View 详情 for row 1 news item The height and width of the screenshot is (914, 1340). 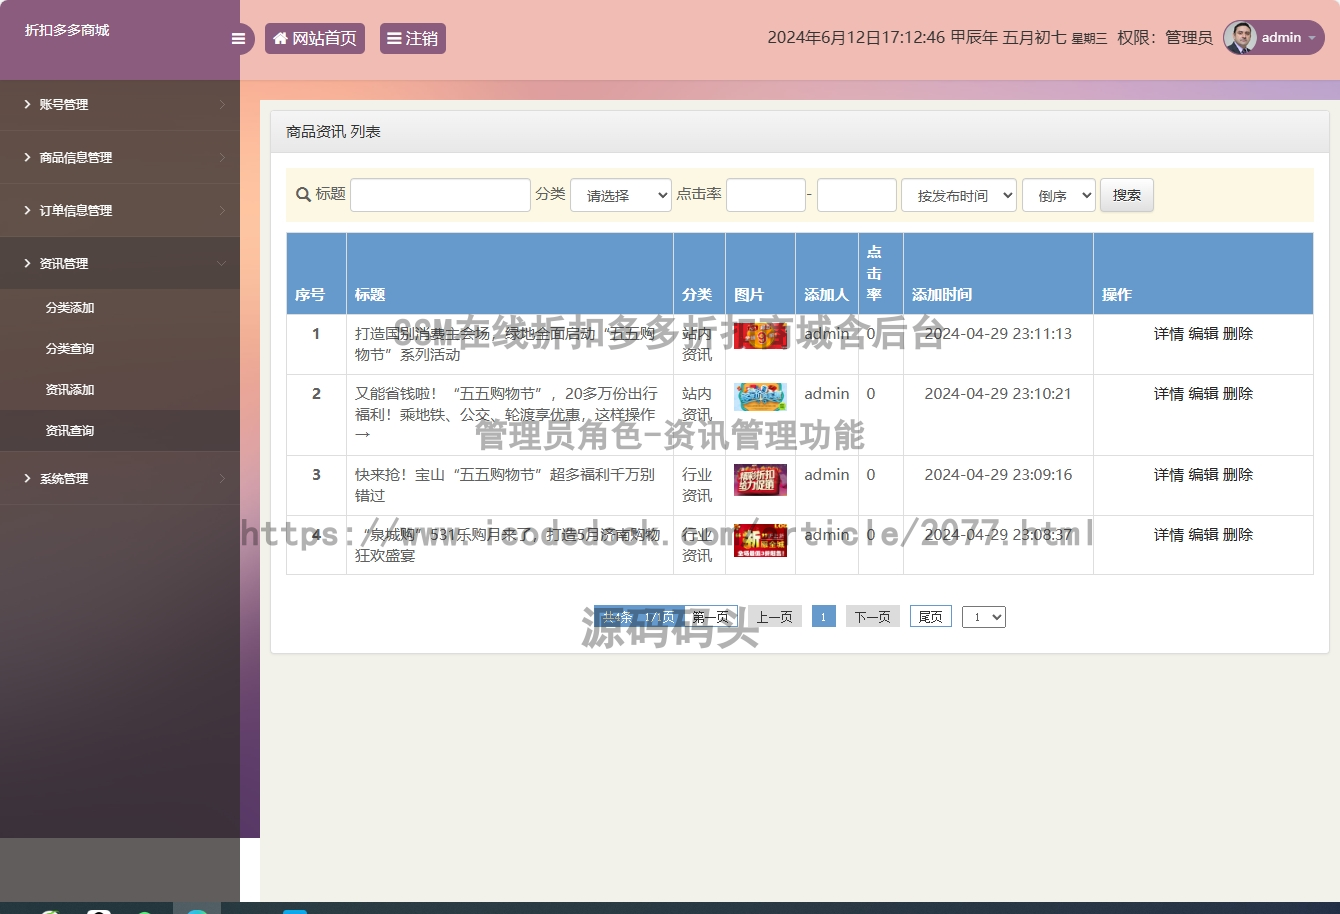click(x=1169, y=334)
